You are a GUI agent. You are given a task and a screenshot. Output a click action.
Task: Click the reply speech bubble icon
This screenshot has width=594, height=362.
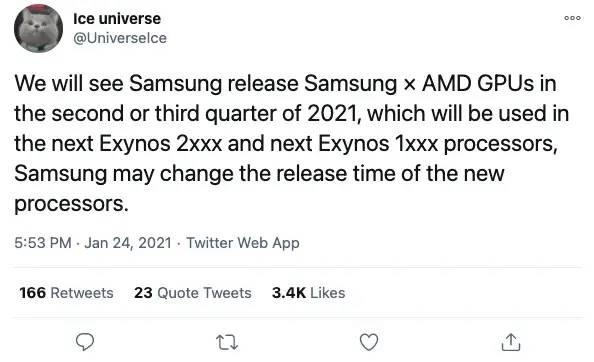[85, 342]
